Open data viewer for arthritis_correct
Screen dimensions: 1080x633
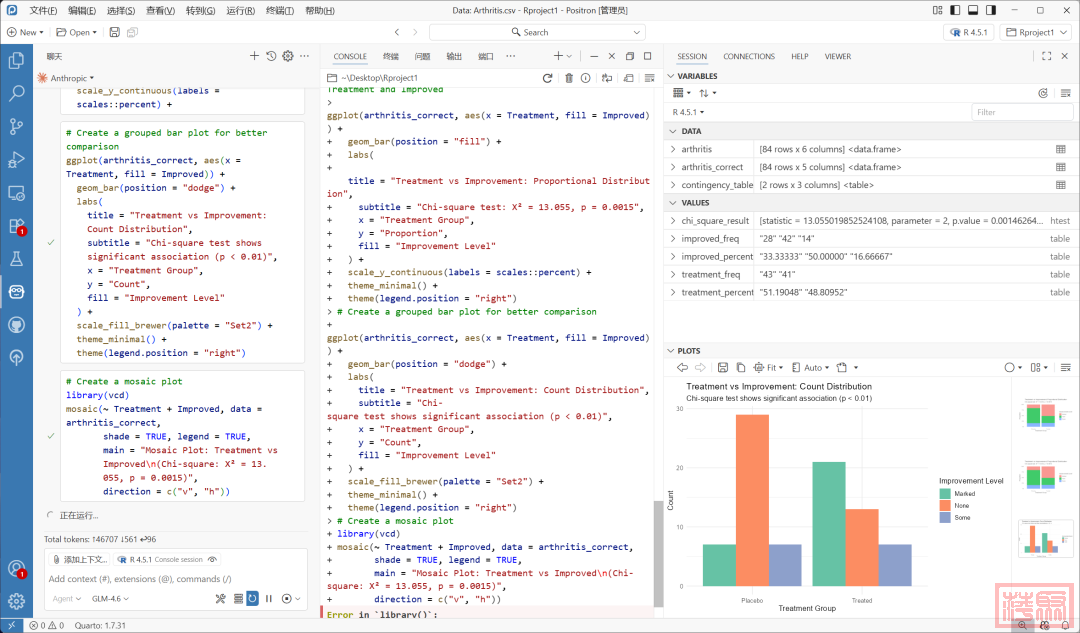point(1060,167)
